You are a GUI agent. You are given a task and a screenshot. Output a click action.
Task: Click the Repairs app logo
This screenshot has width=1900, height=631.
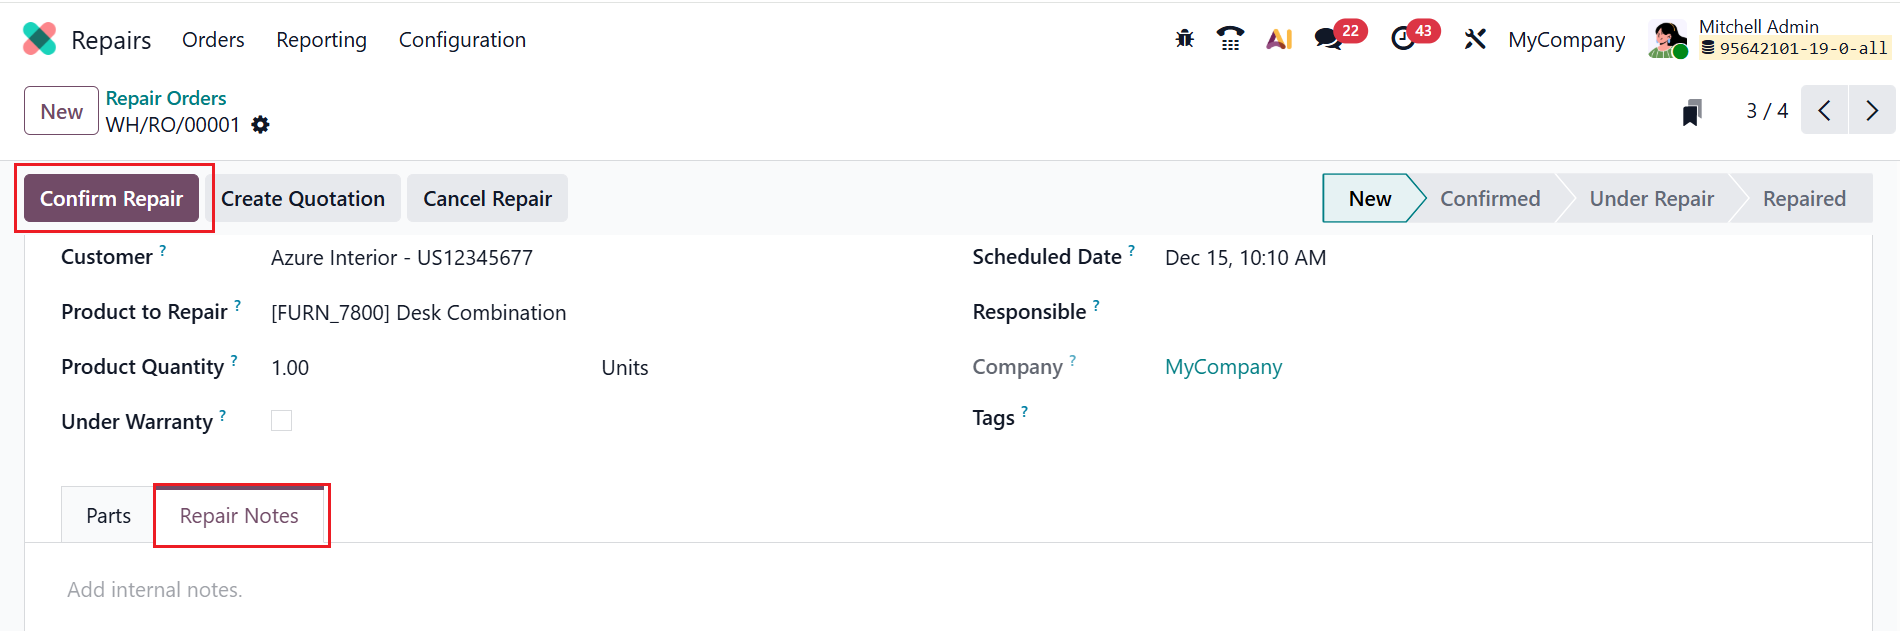point(40,39)
